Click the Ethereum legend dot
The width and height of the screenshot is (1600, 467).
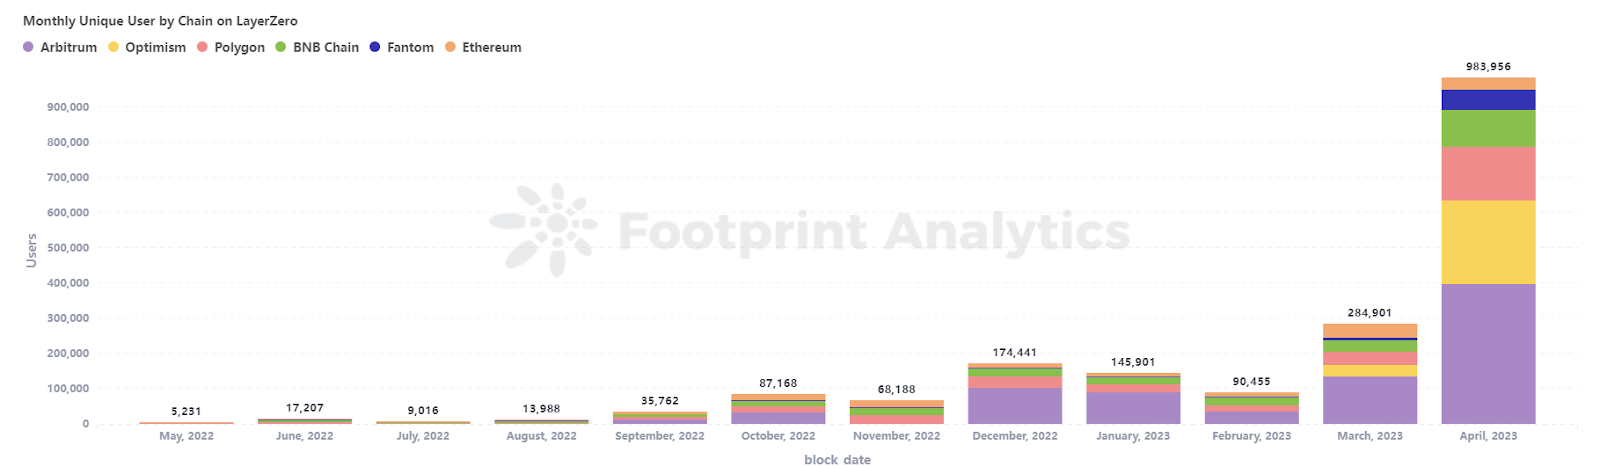pyautogui.click(x=450, y=47)
